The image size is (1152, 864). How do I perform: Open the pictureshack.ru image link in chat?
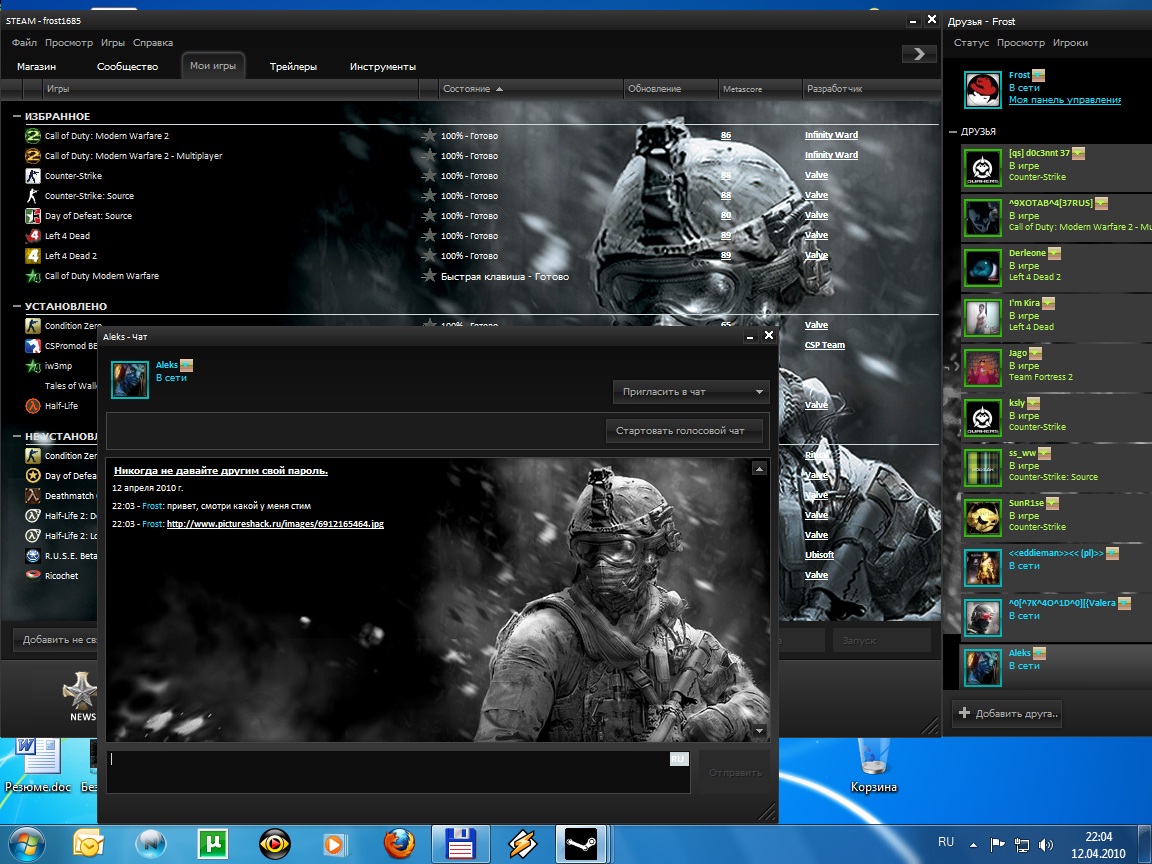276,524
